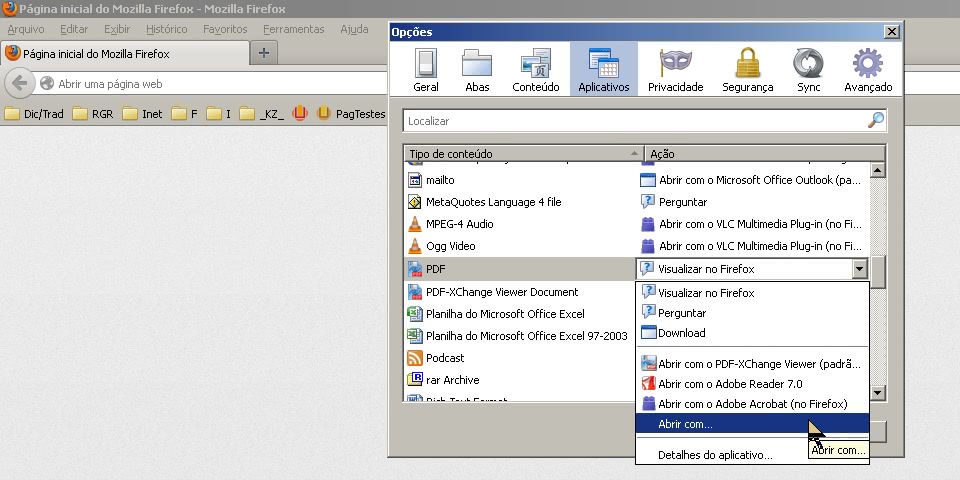Click 'Detalhes do aplicativo...' option

click(x=715, y=456)
